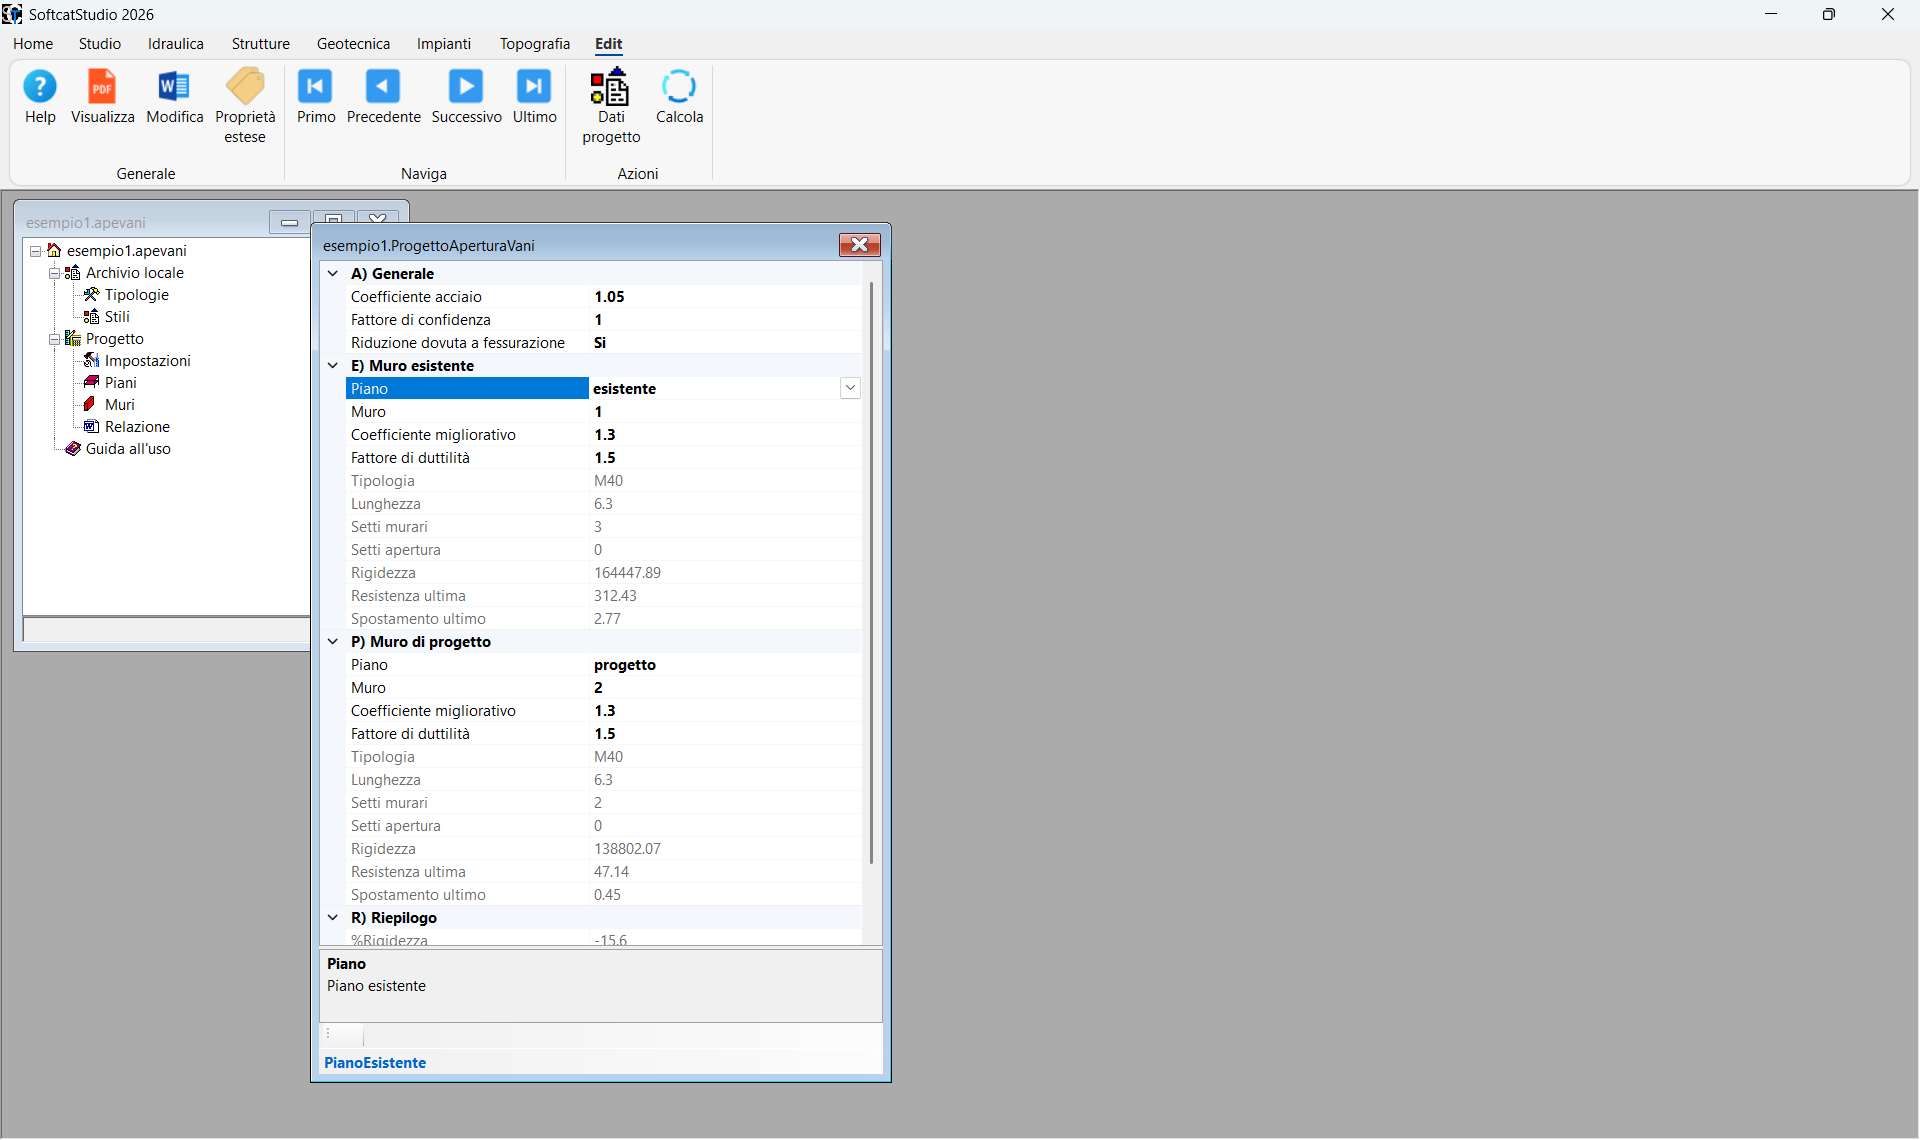Close the ProgettoAperturaVani dialog
Image resolution: width=1920 pixels, height=1140 pixels.
tap(859, 245)
